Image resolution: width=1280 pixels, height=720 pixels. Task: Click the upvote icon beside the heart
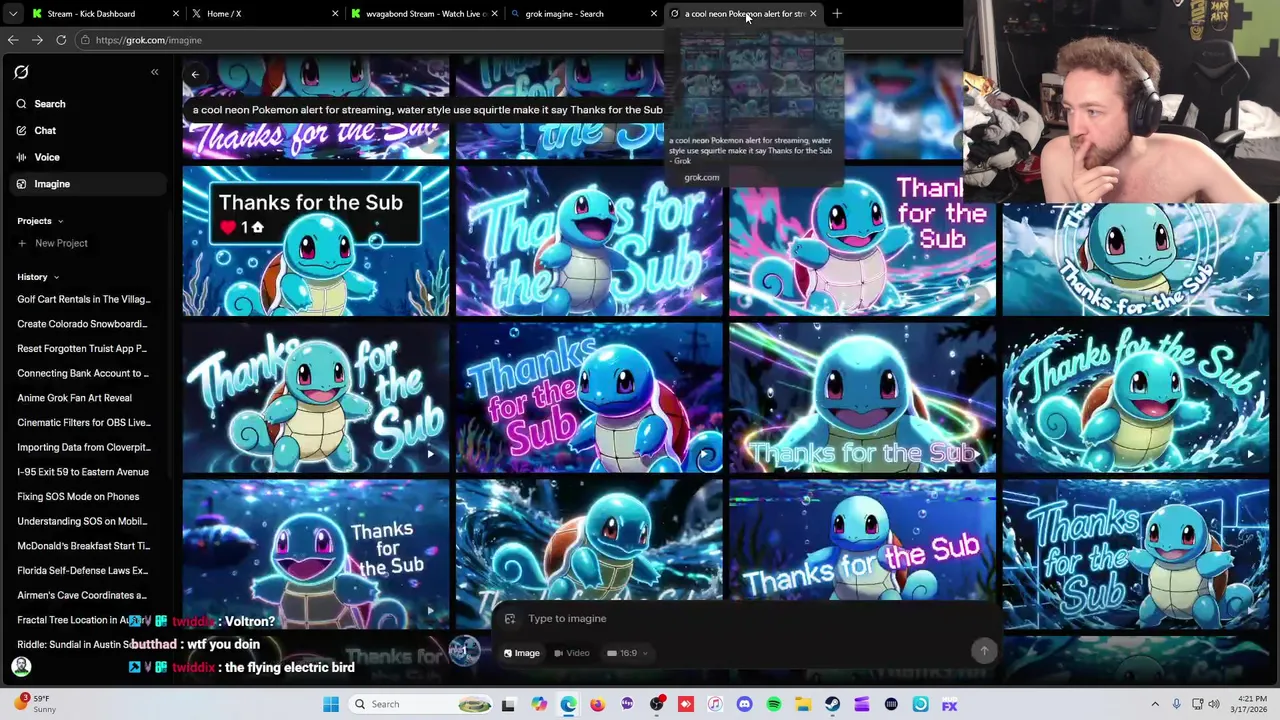(x=257, y=227)
